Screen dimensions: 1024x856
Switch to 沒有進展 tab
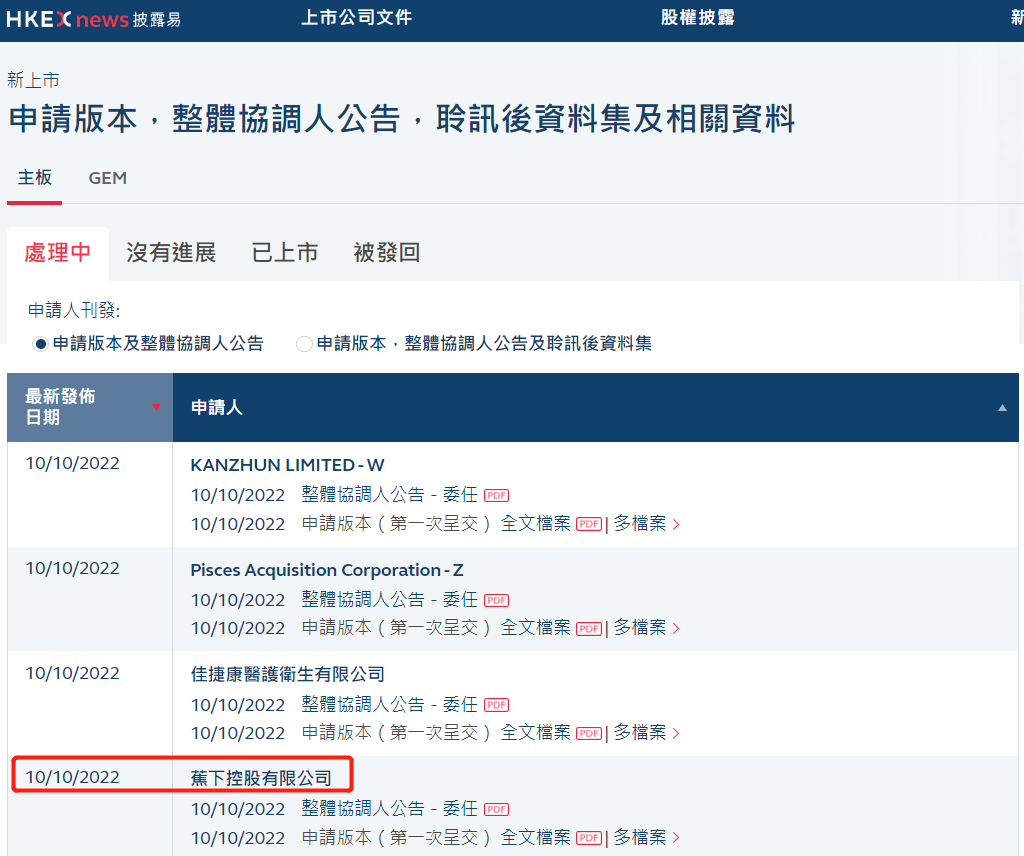pyautogui.click(x=171, y=253)
